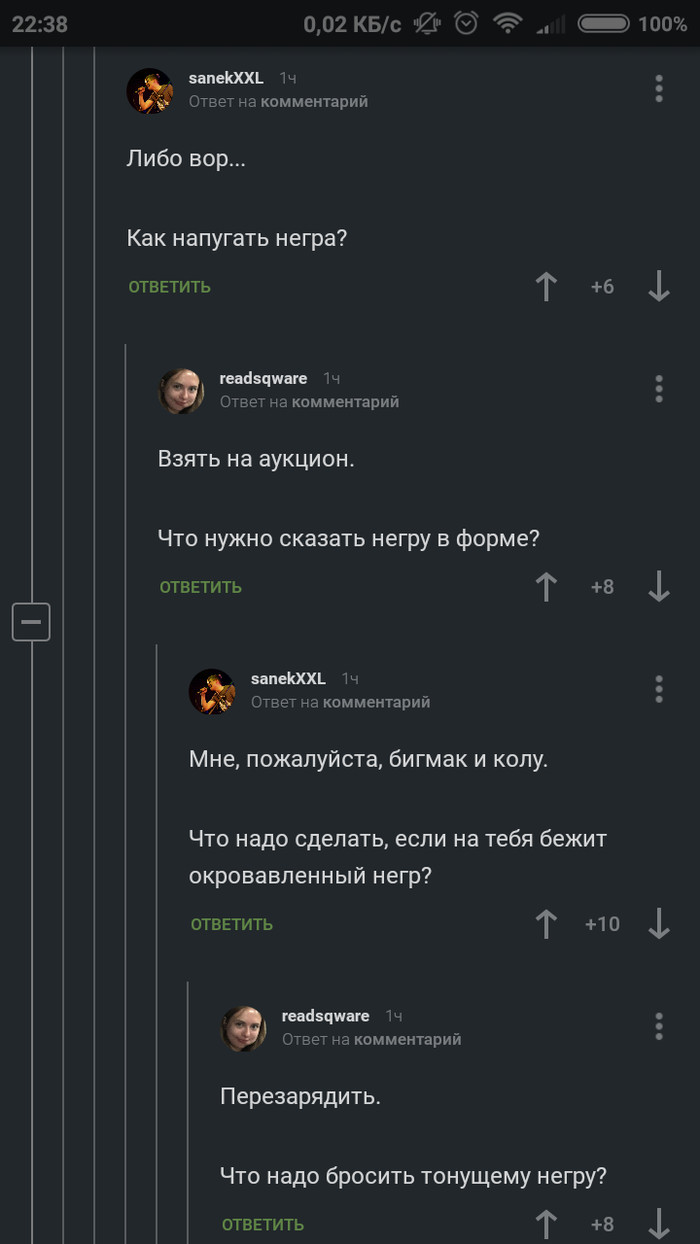This screenshot has width=700, height=1244.
Task: Open options menu for "Взять на аукцион" comment
Action: [659, 389]
